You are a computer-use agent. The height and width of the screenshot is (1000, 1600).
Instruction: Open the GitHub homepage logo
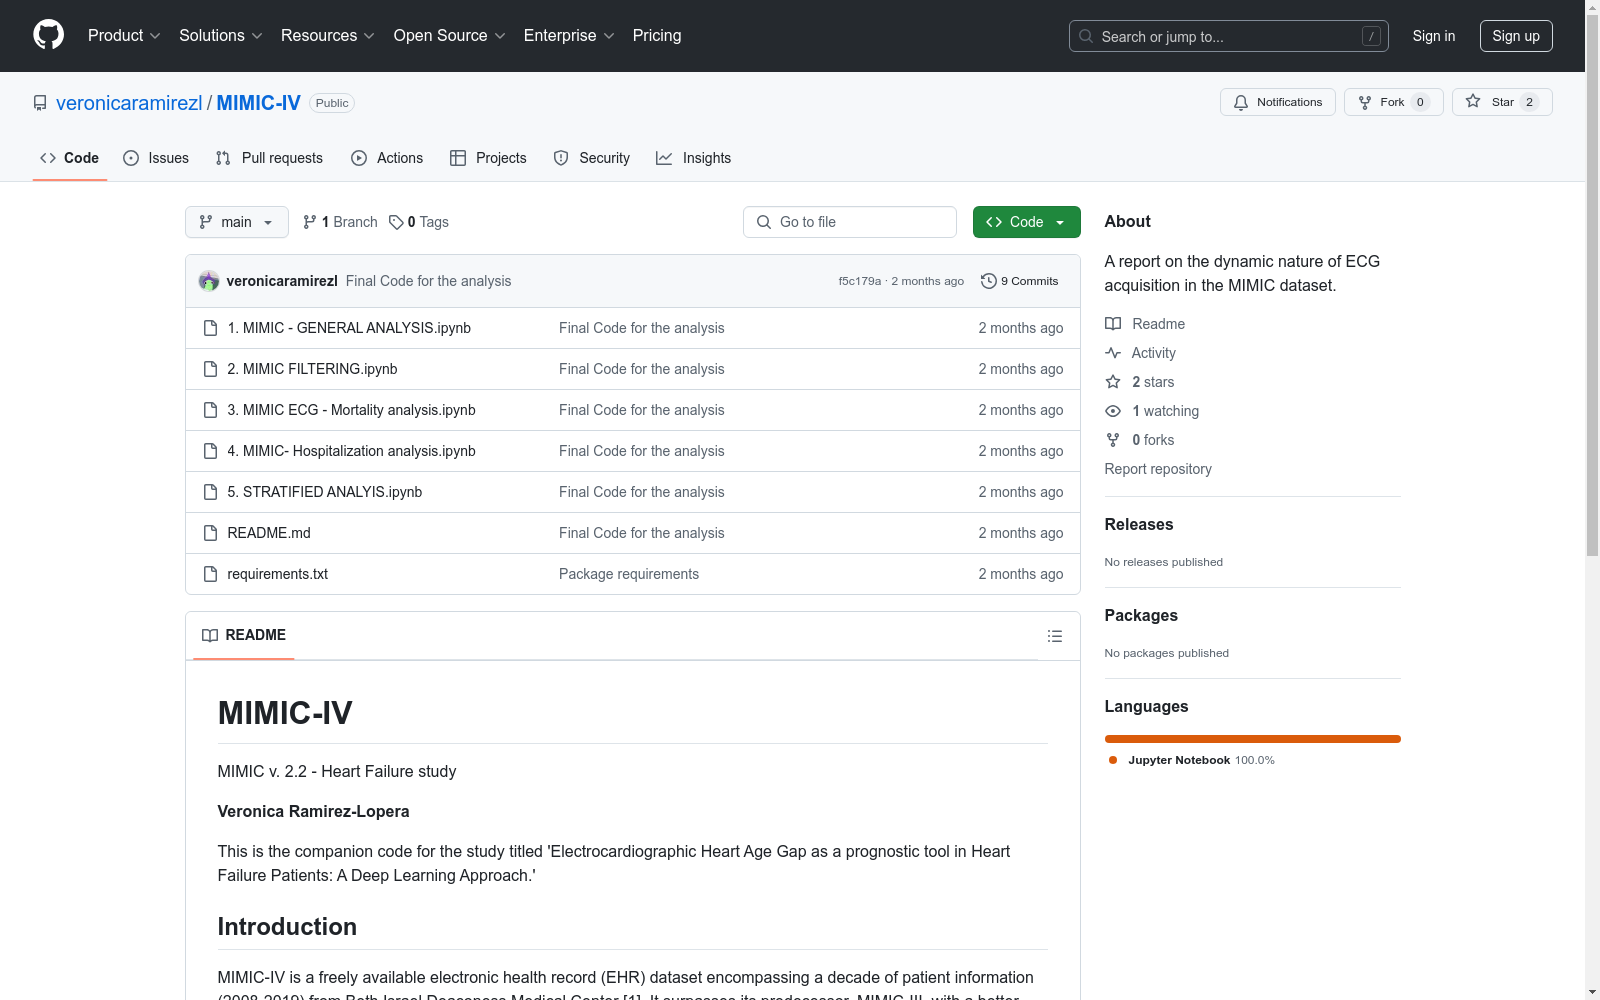pos(48,35)
